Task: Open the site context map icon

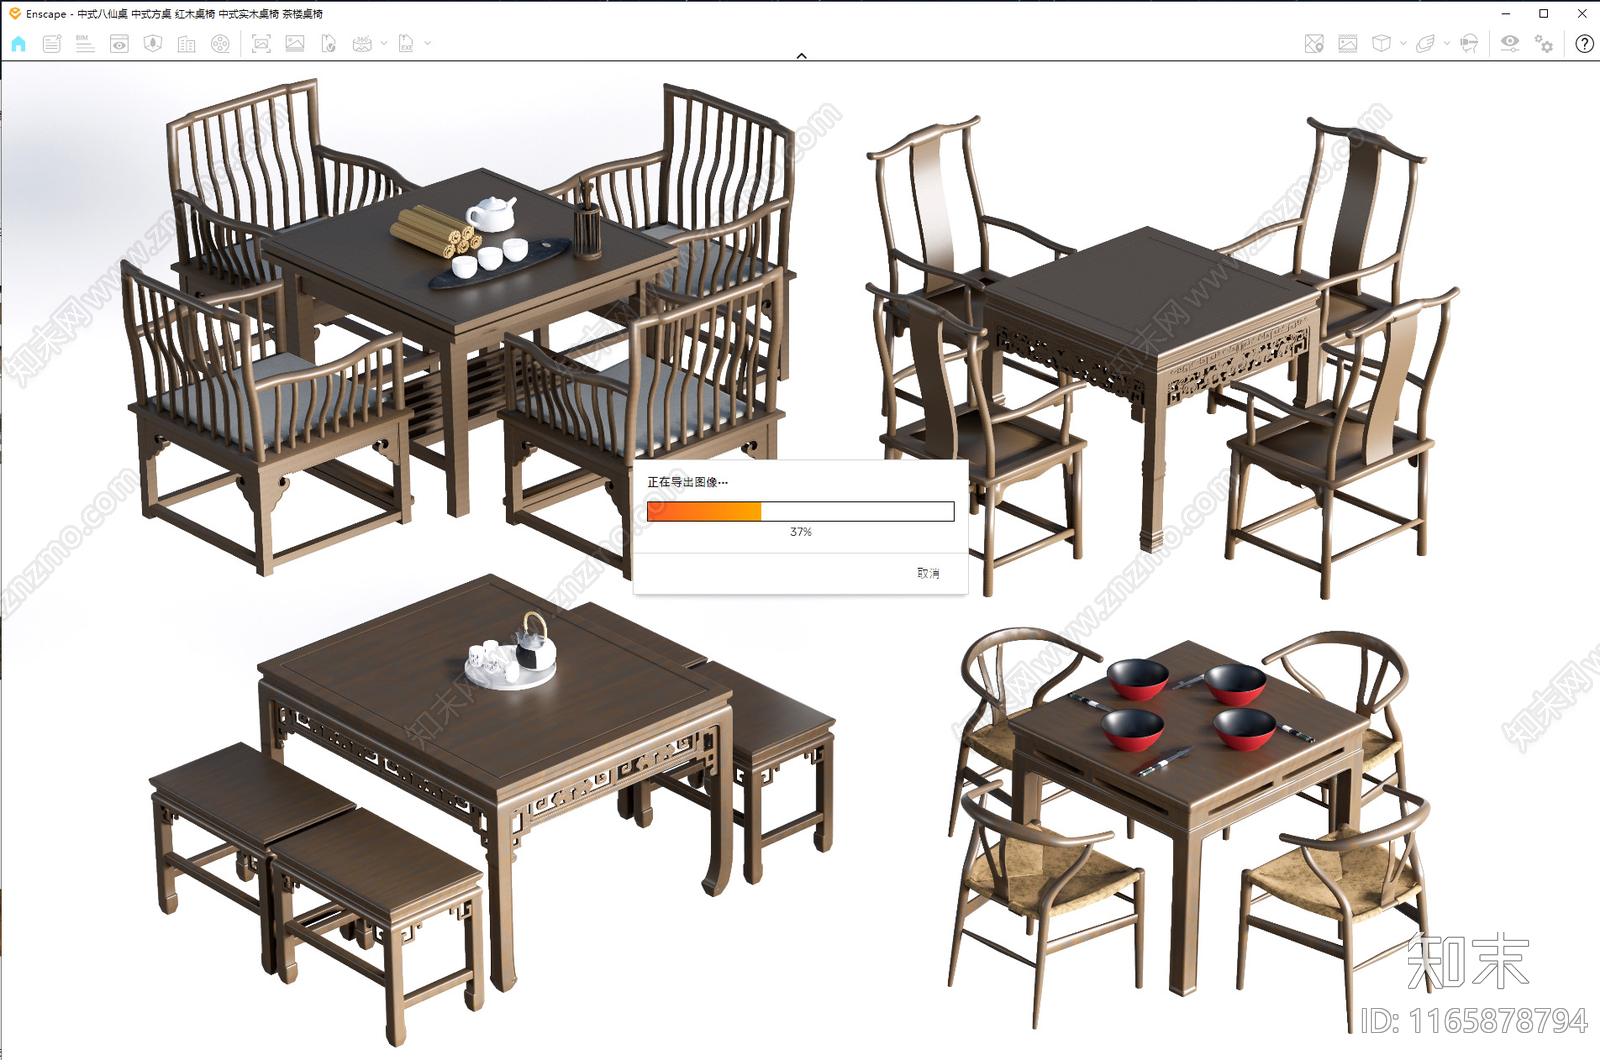Action: tap(153, 44)
